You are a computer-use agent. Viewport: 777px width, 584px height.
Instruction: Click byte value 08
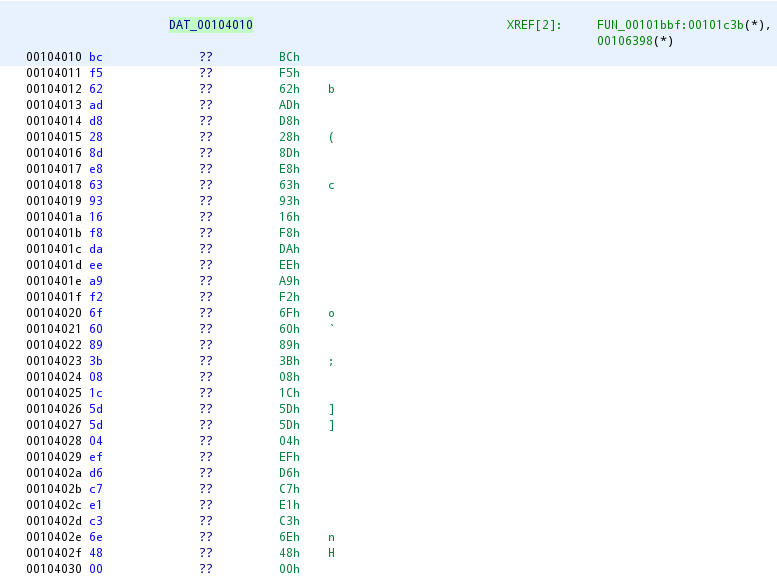pos(96,377)
